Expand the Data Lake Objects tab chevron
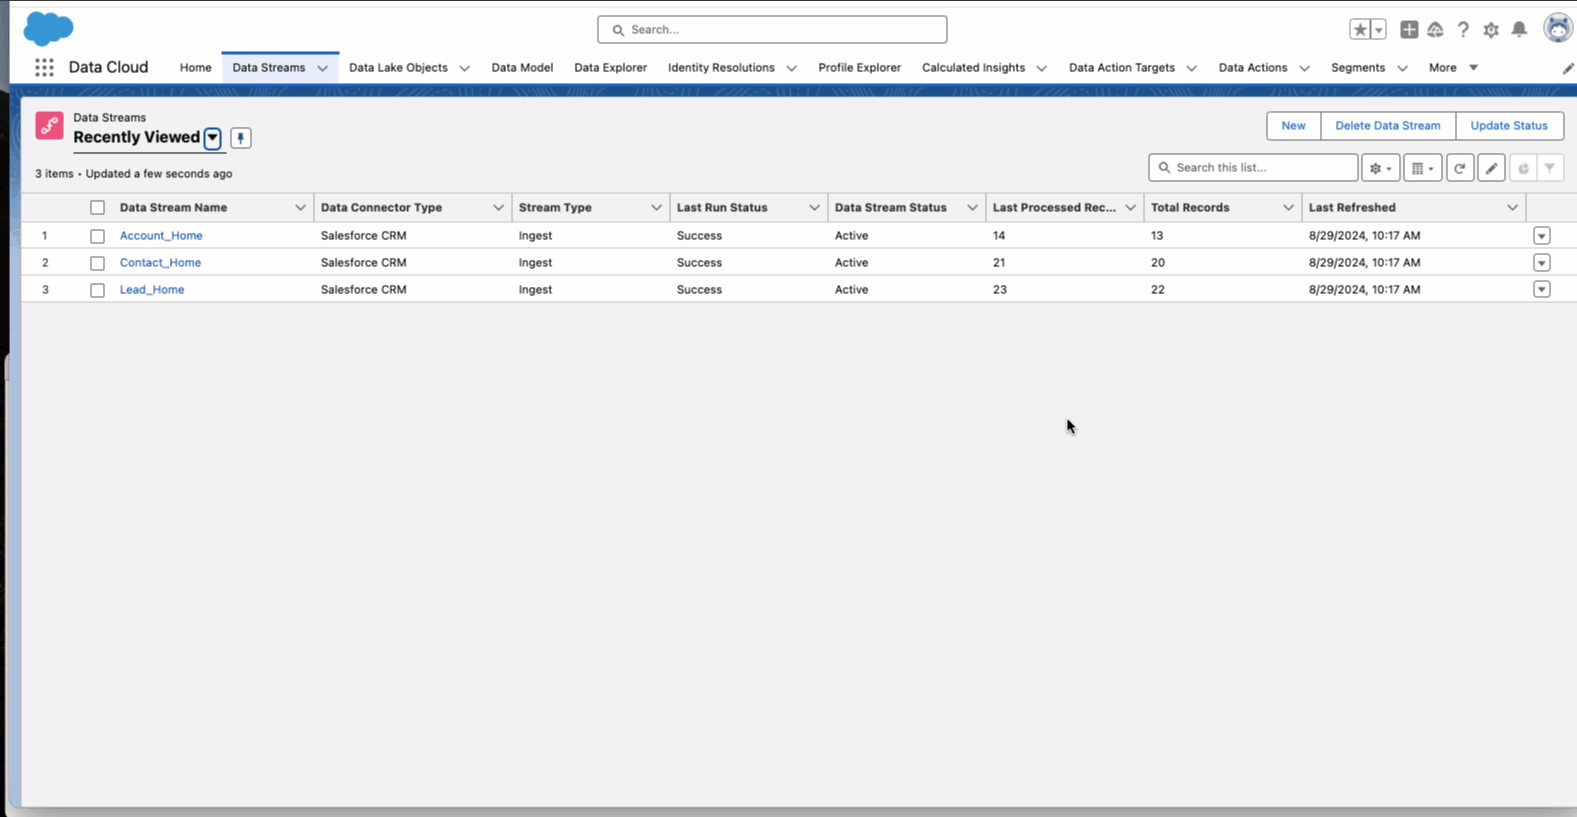 click(464, 68)
